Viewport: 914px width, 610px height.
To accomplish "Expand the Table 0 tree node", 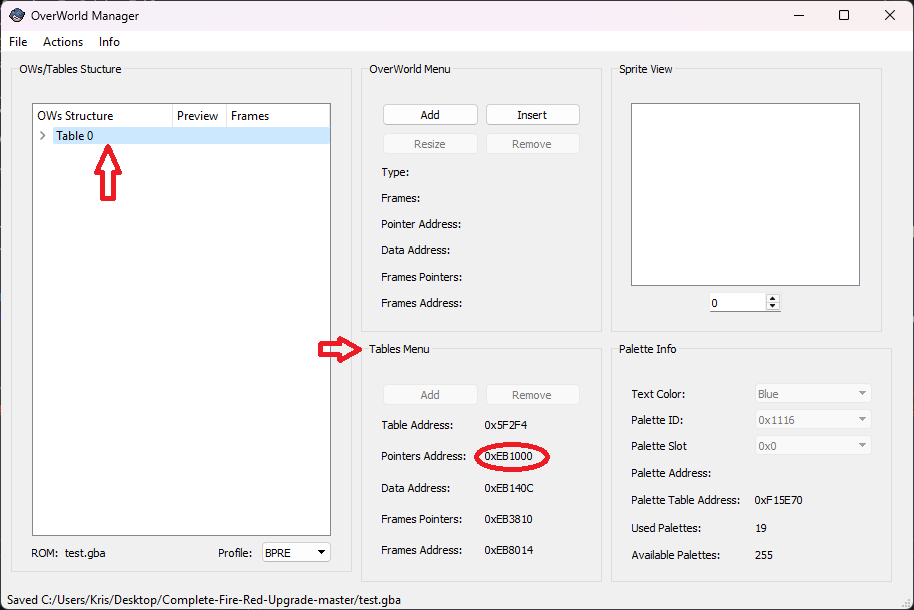I will pyautogui.click(x=42, y=136).
